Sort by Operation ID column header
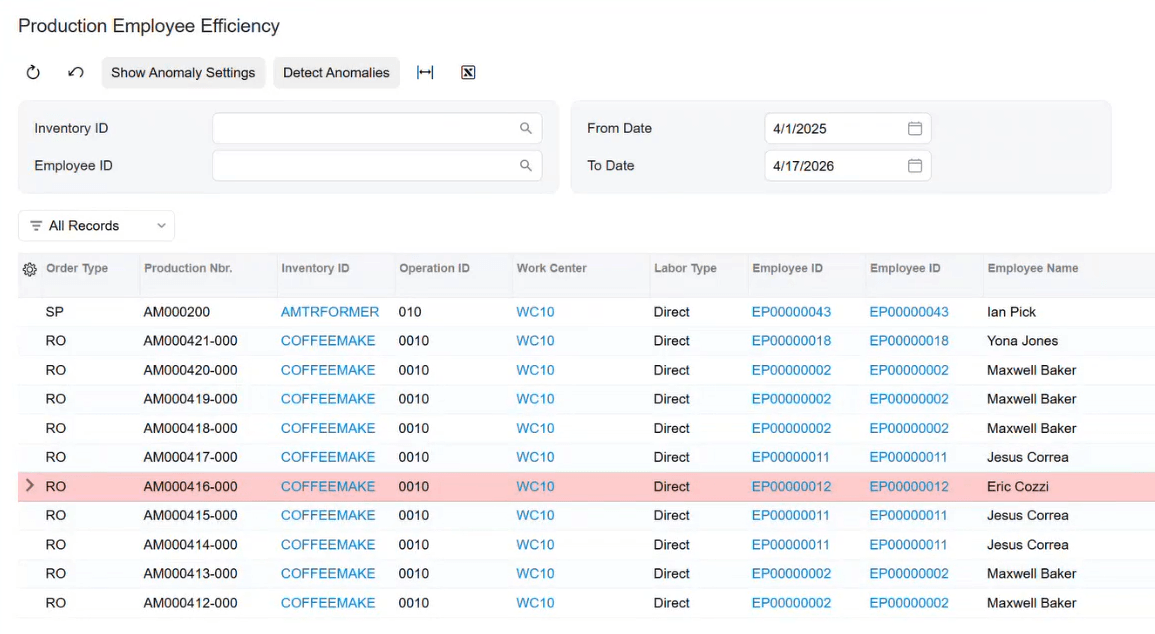The width and height of the screenshot is (1155, 634). (434, 268)
